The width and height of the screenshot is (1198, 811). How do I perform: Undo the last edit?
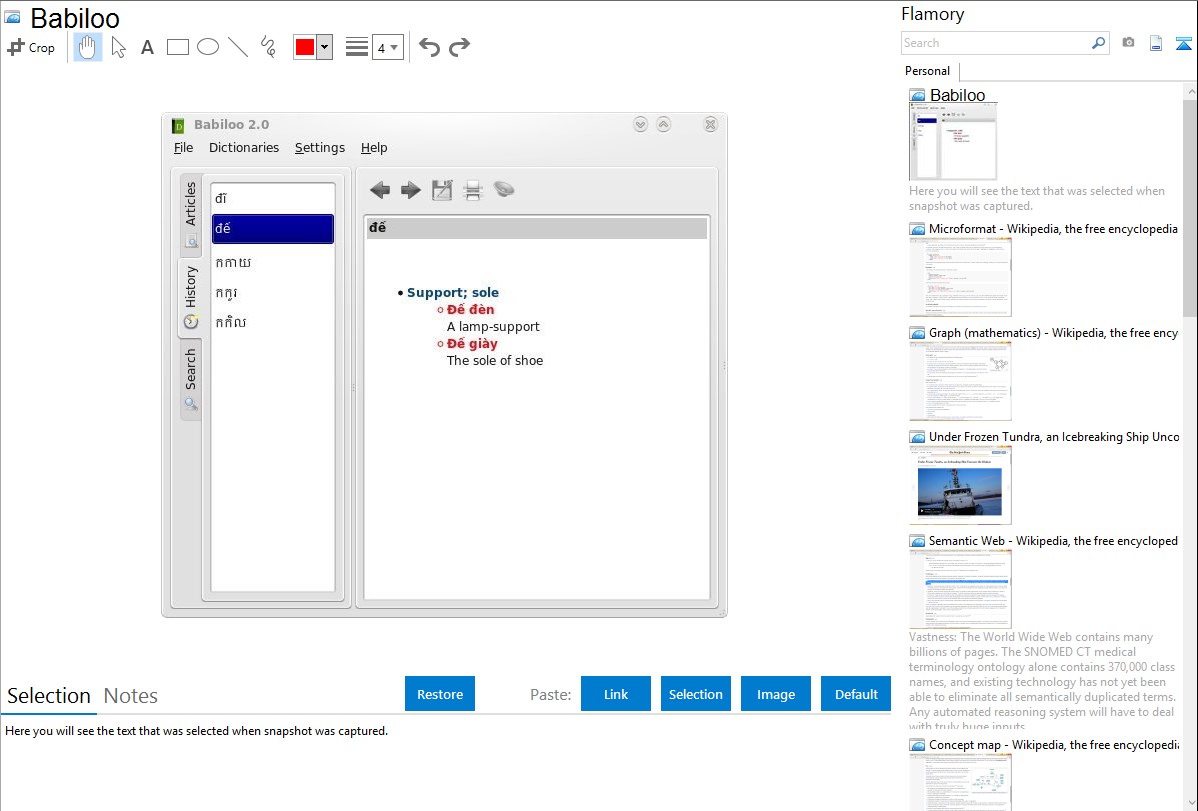[429, 47]
